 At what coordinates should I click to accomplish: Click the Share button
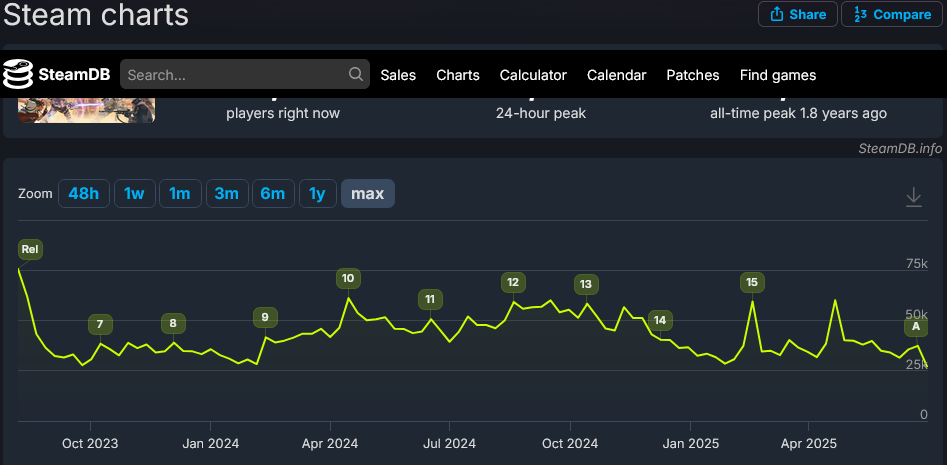[798, 14]
